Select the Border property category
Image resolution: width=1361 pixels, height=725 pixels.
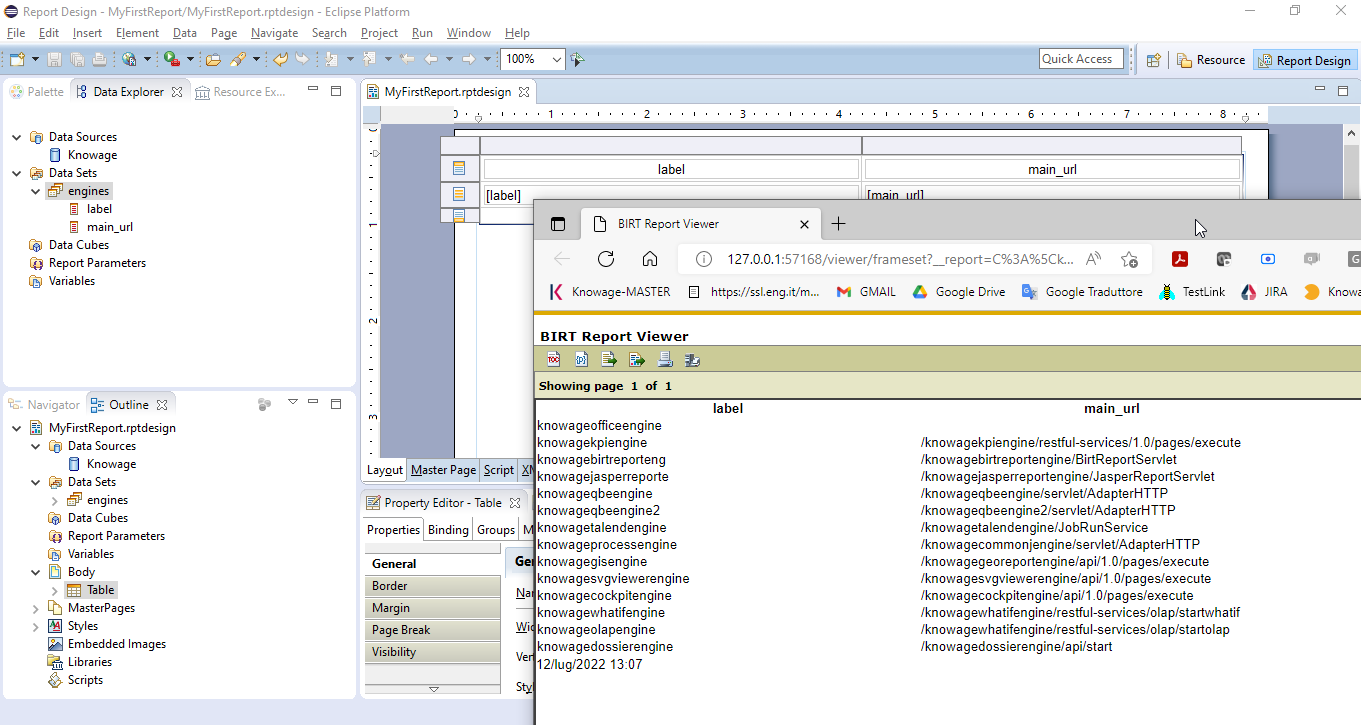click(432, 586)
